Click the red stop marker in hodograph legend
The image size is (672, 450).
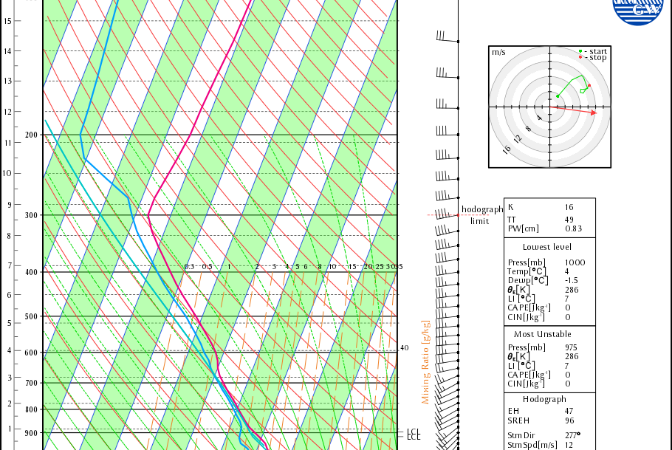(580, 58)
